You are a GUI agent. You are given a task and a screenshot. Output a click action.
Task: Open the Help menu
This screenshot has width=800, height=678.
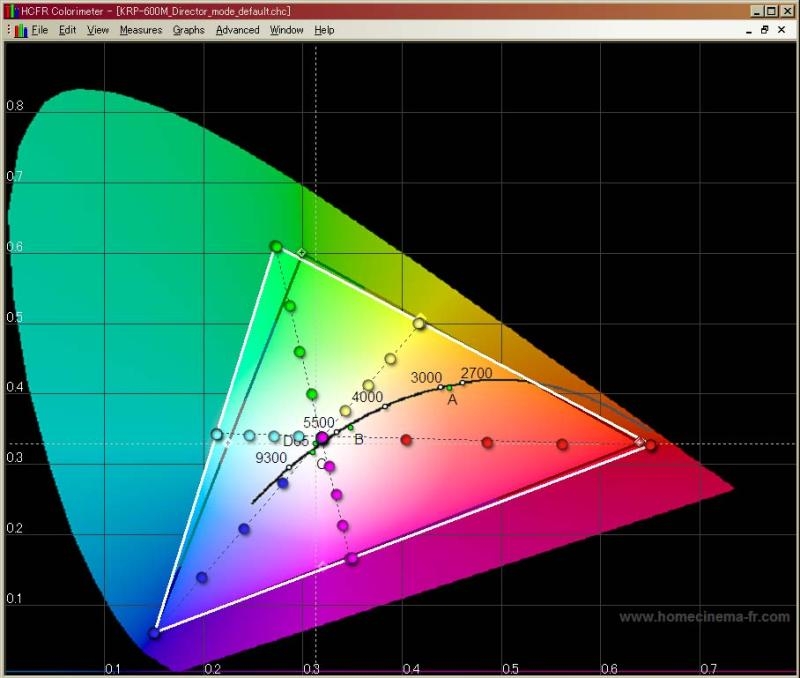(324, 30)
